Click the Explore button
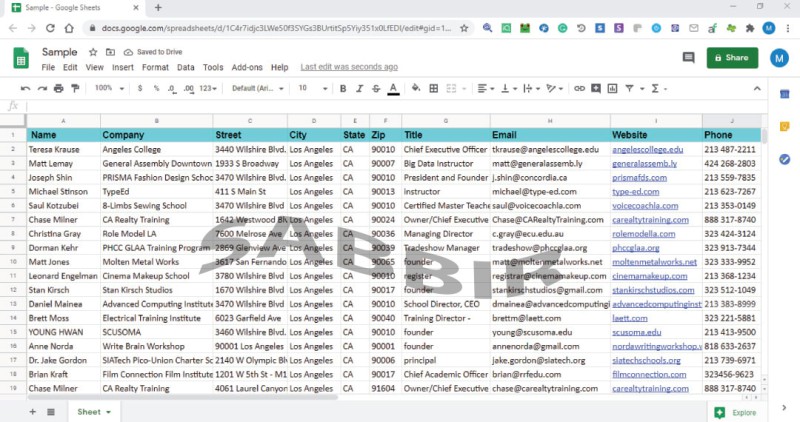Viewport: 800px width, 422px height. [x=735, y=412]
